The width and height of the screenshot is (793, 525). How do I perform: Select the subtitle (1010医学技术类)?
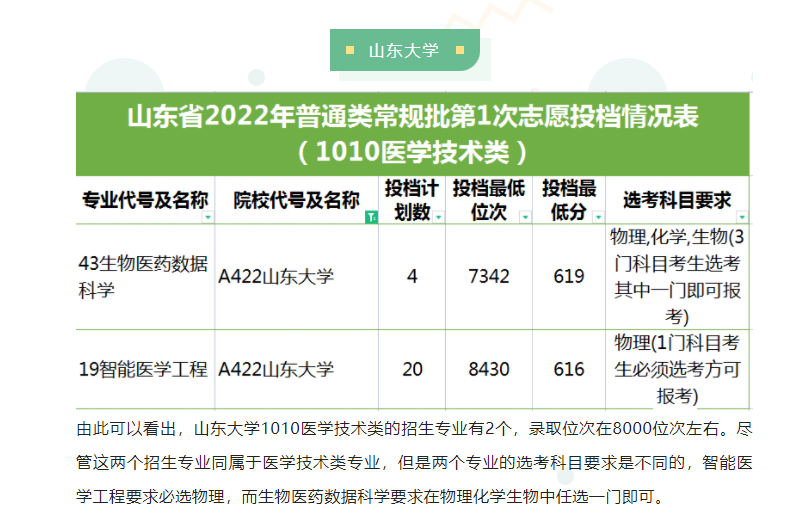413,152
